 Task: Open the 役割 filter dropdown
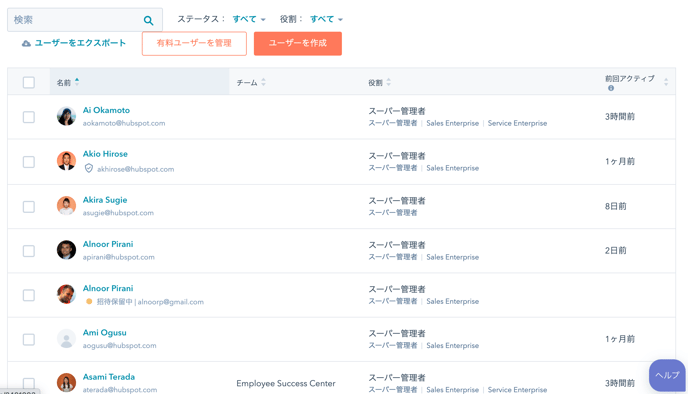pos(326,19)
